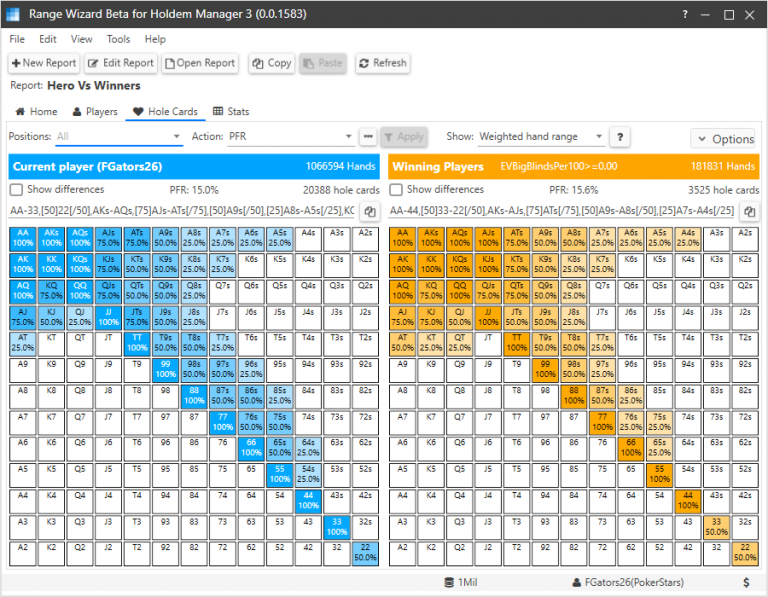Viewport: 768px width, 597px height.
Task: Refresh the report data
Action: pos(383,63)
